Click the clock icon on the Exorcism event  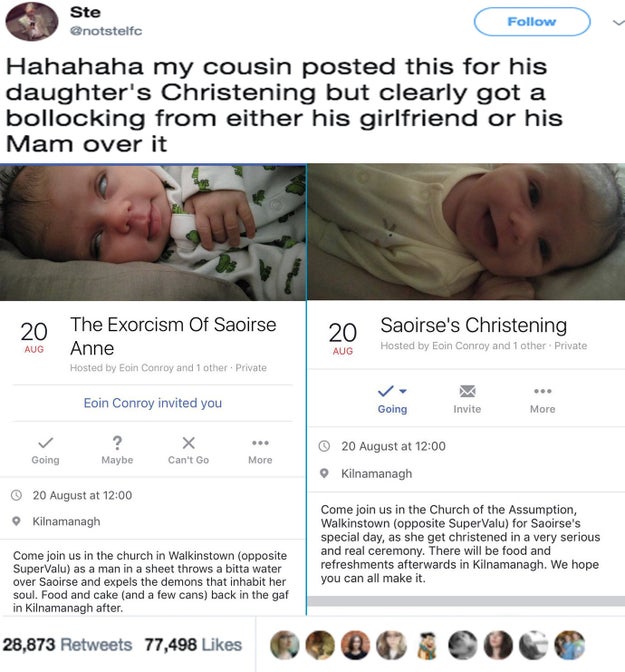tap(16, 495)
